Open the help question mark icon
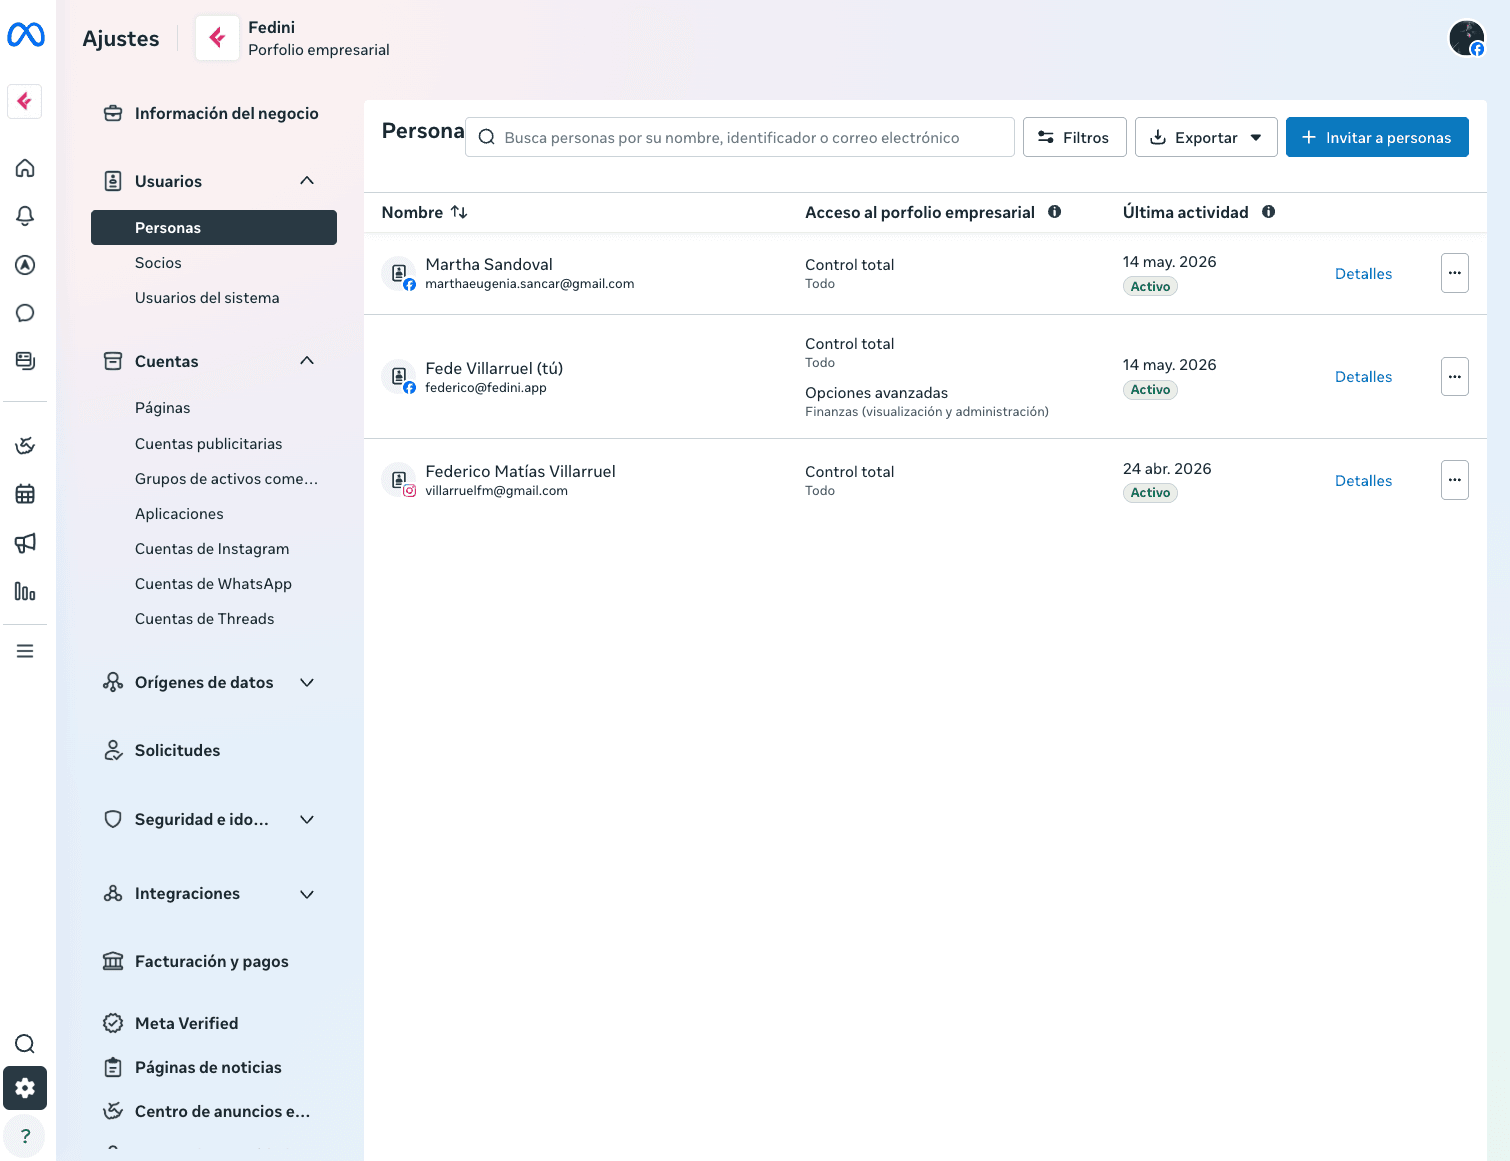Image resolution: width=1510 pixels, height=1161 pixels. pos(25,1136)
